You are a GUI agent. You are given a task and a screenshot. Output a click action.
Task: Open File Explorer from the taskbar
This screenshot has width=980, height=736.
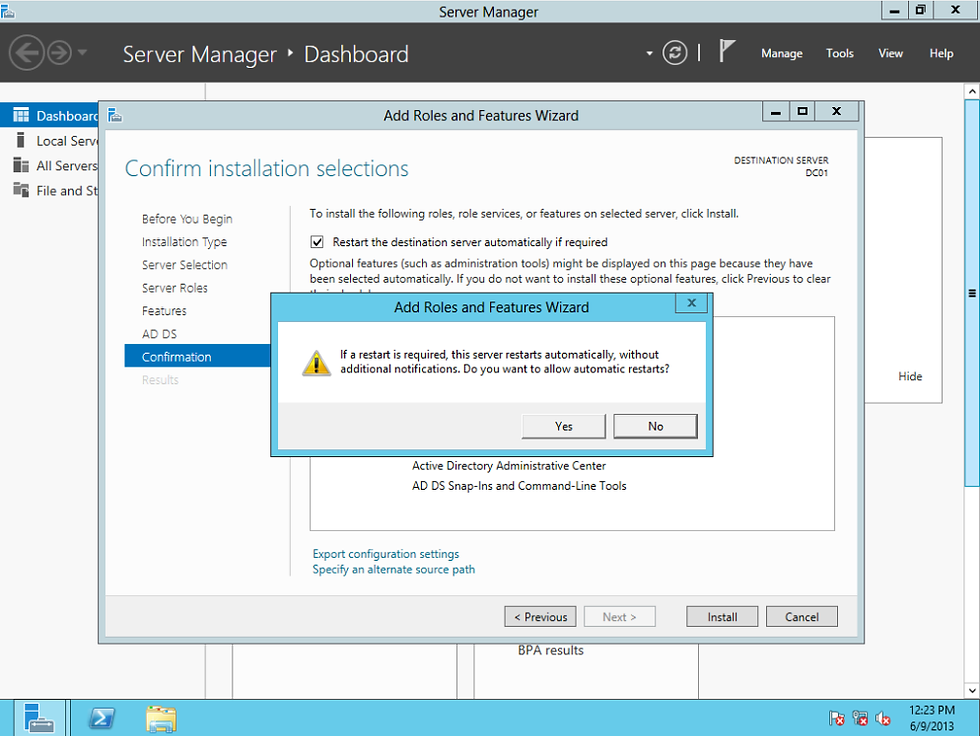161,719
